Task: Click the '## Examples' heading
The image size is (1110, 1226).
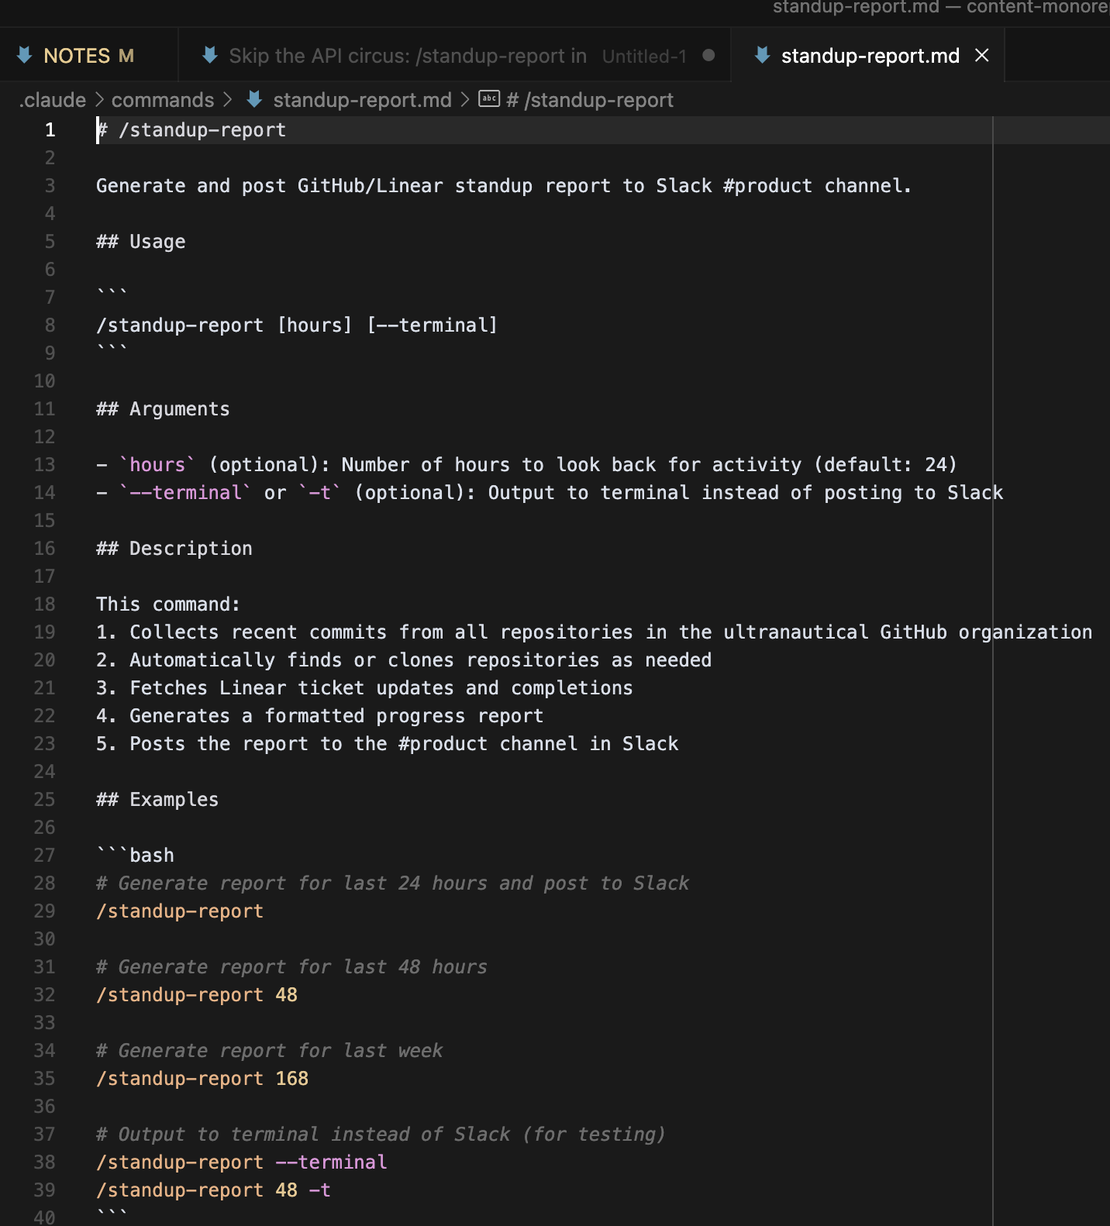Action: [x=157, y=800]
